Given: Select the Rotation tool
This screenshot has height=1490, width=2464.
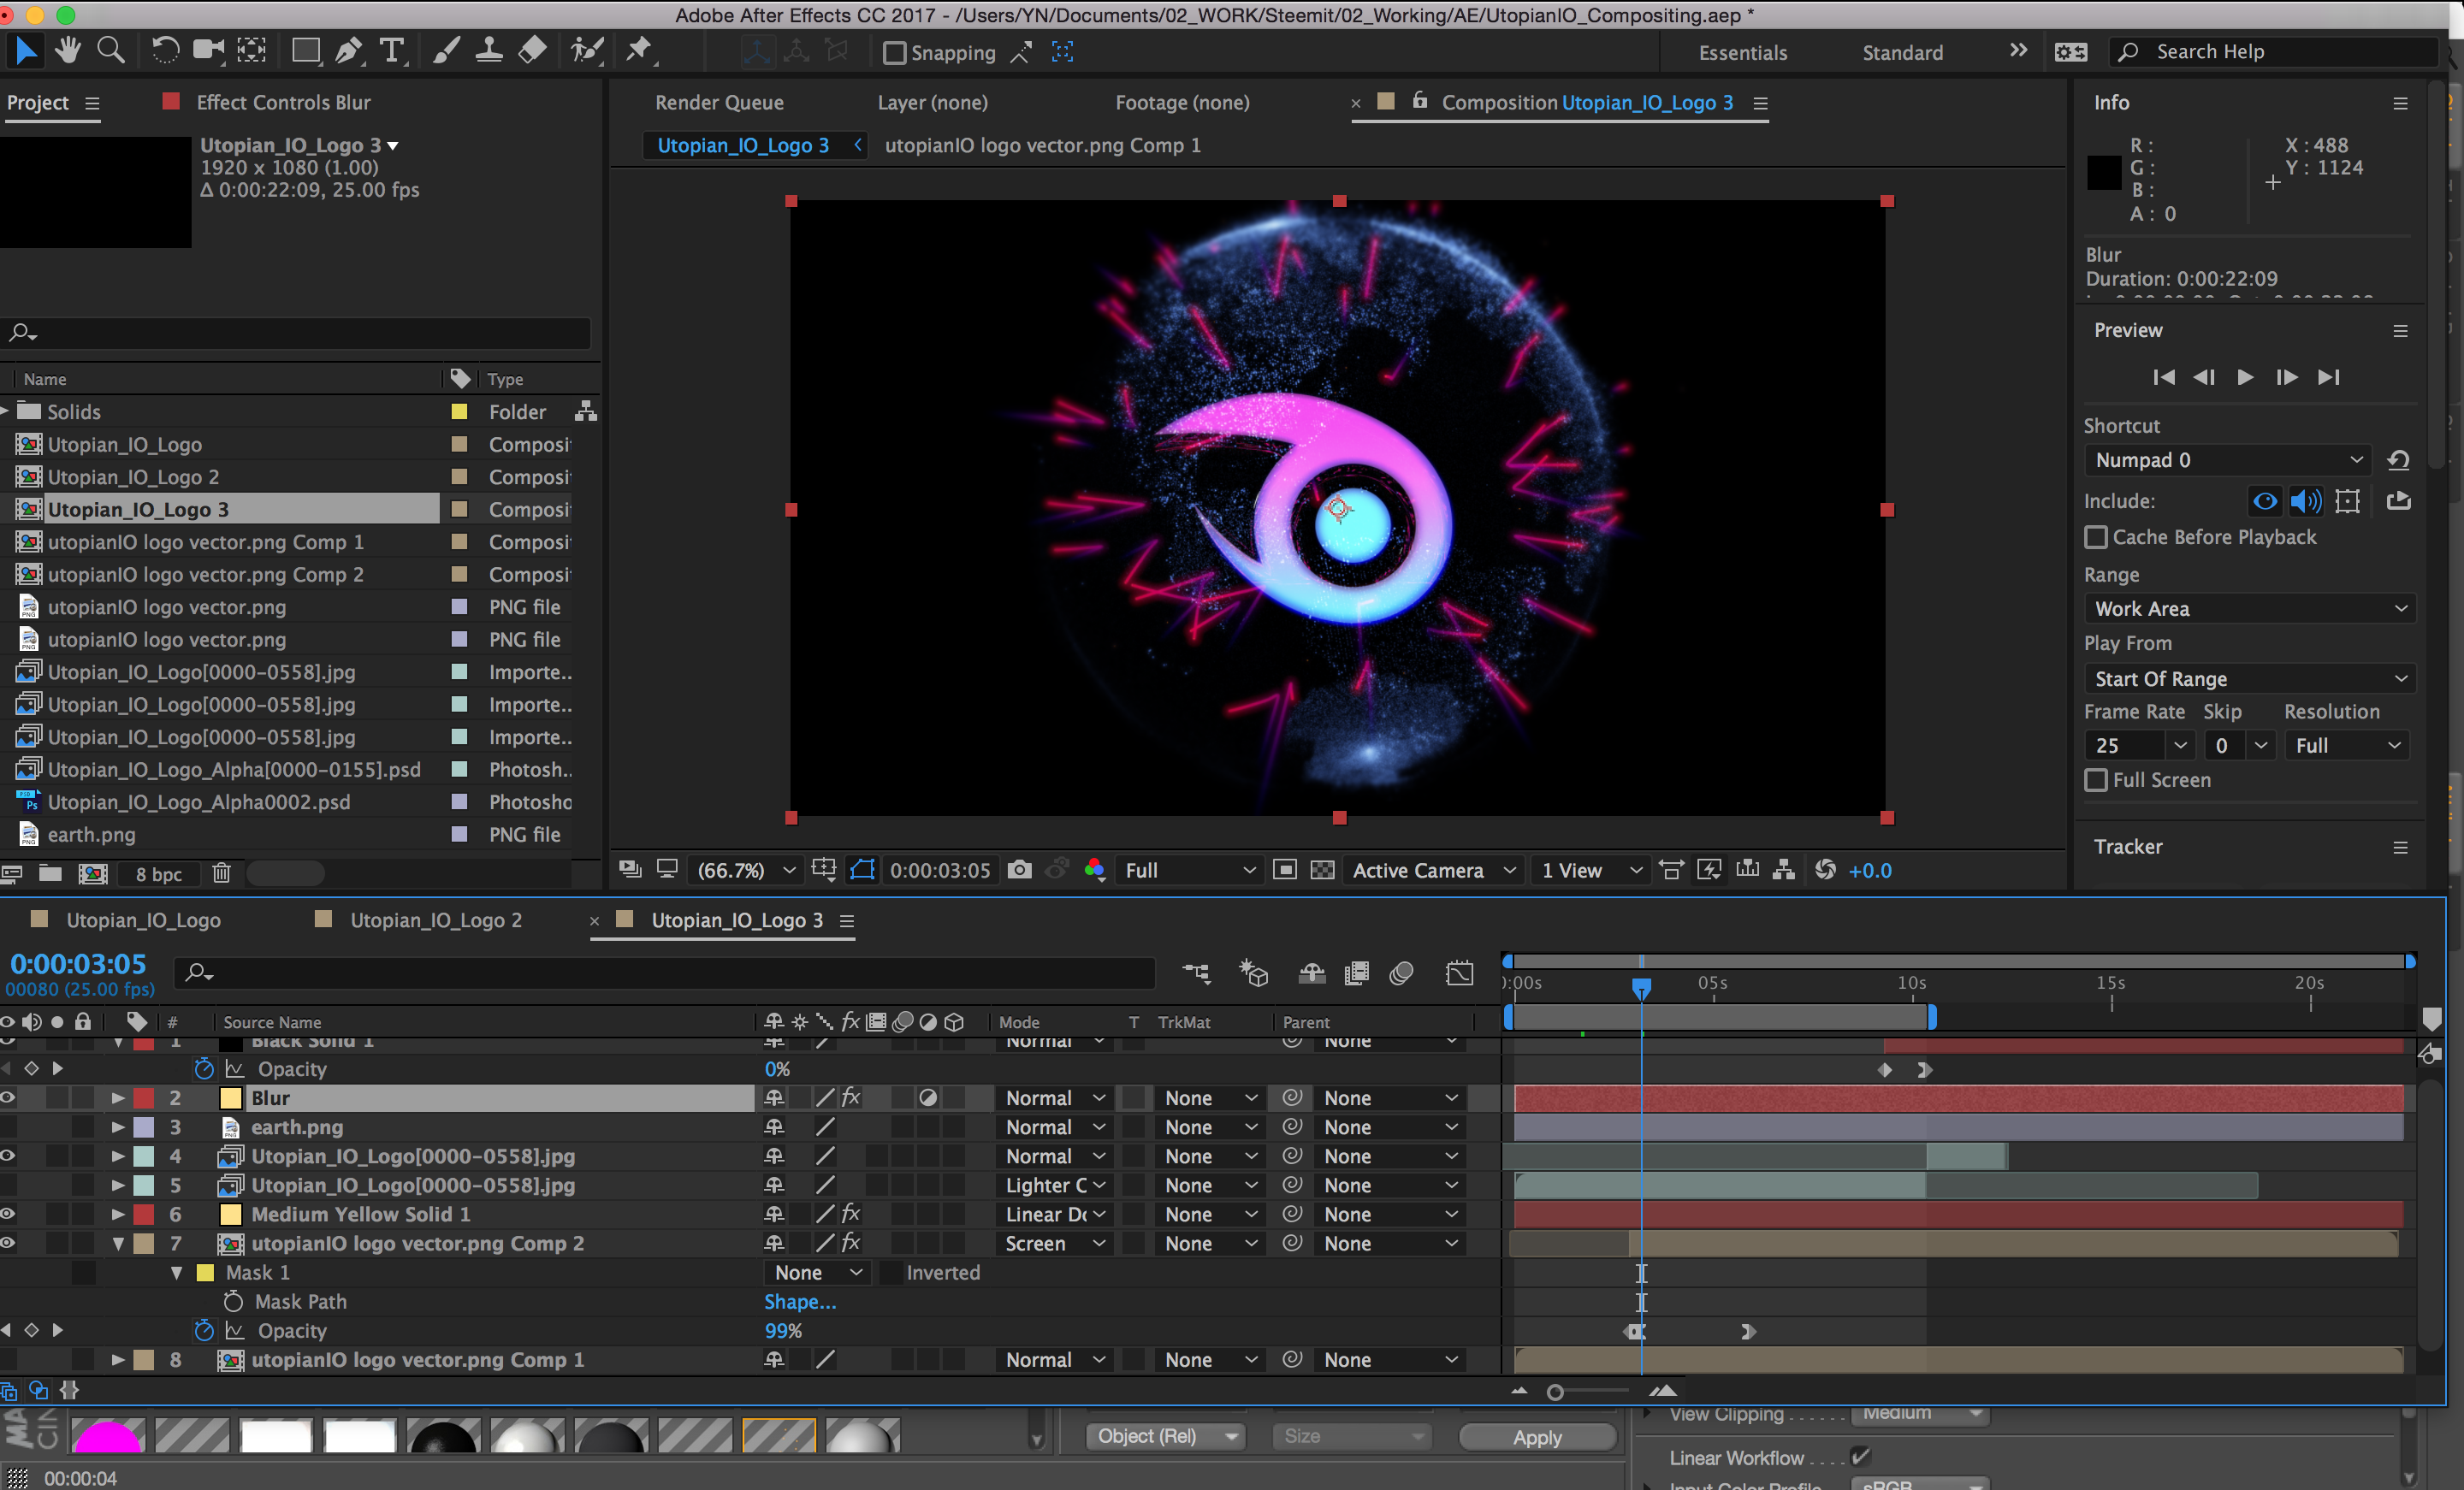Looking at the screenshot, I should pos(165,51).
